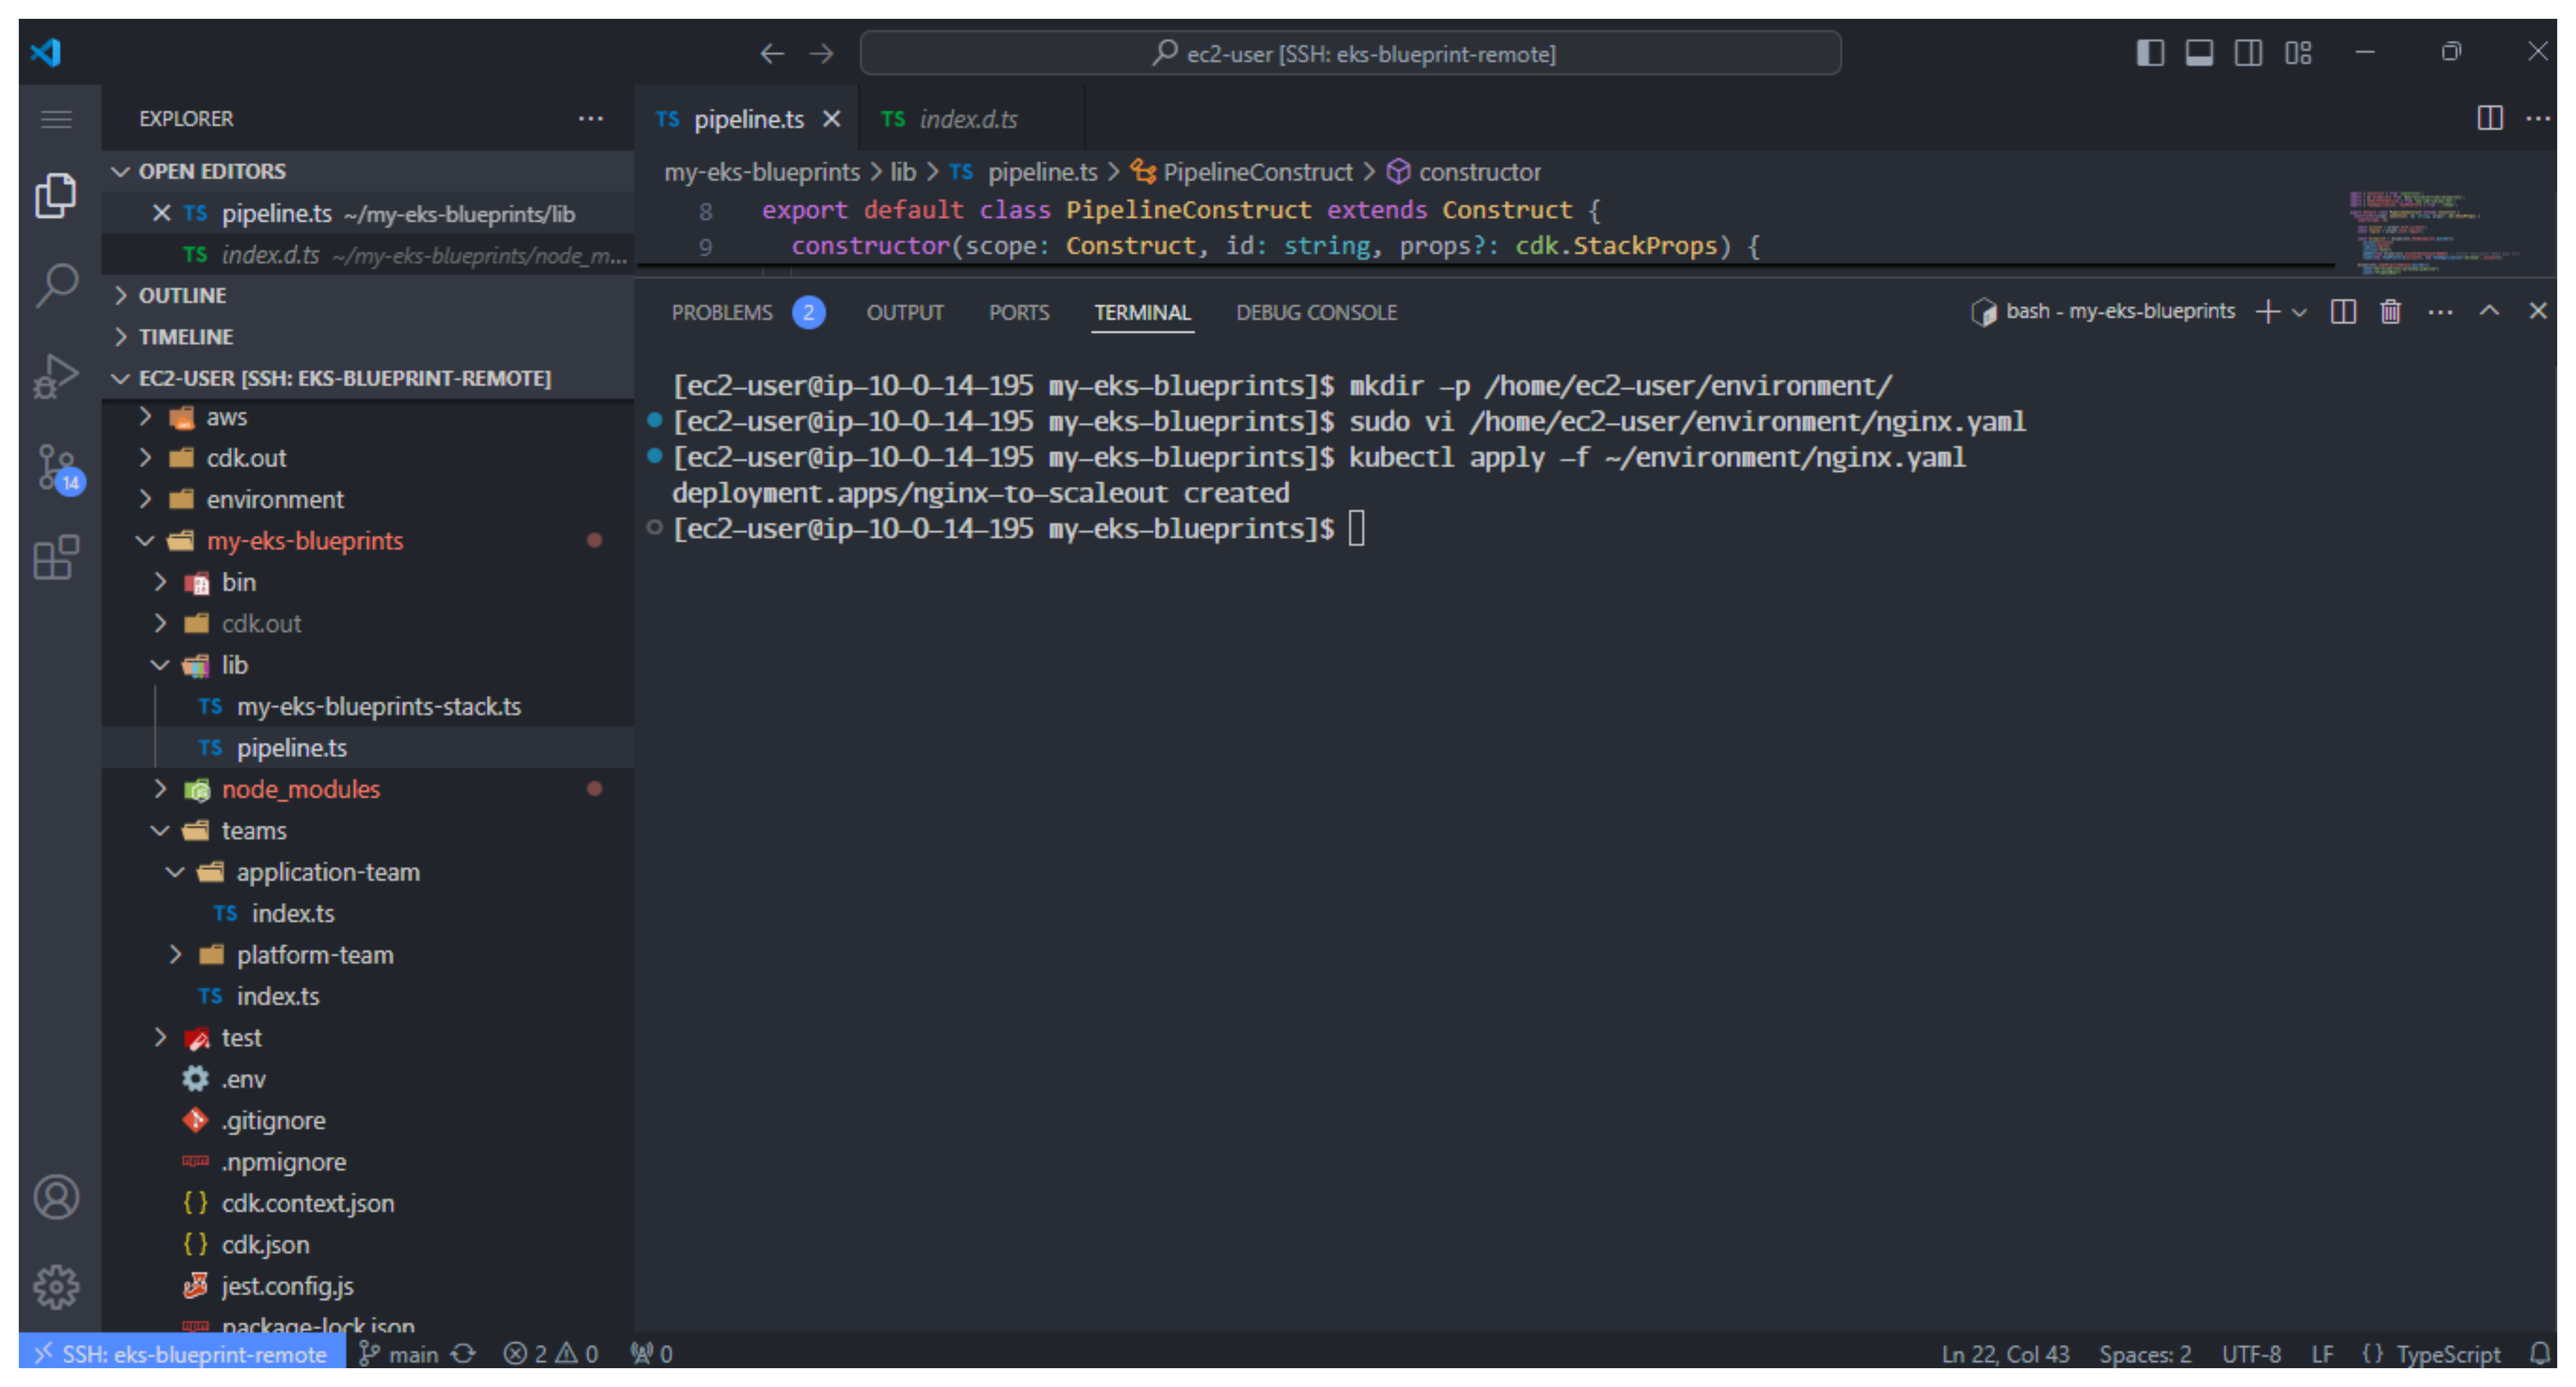Screen dimensions: 2576x1387
Task: Expand the OUTLINE section
Action: click(x=182, y=295)
